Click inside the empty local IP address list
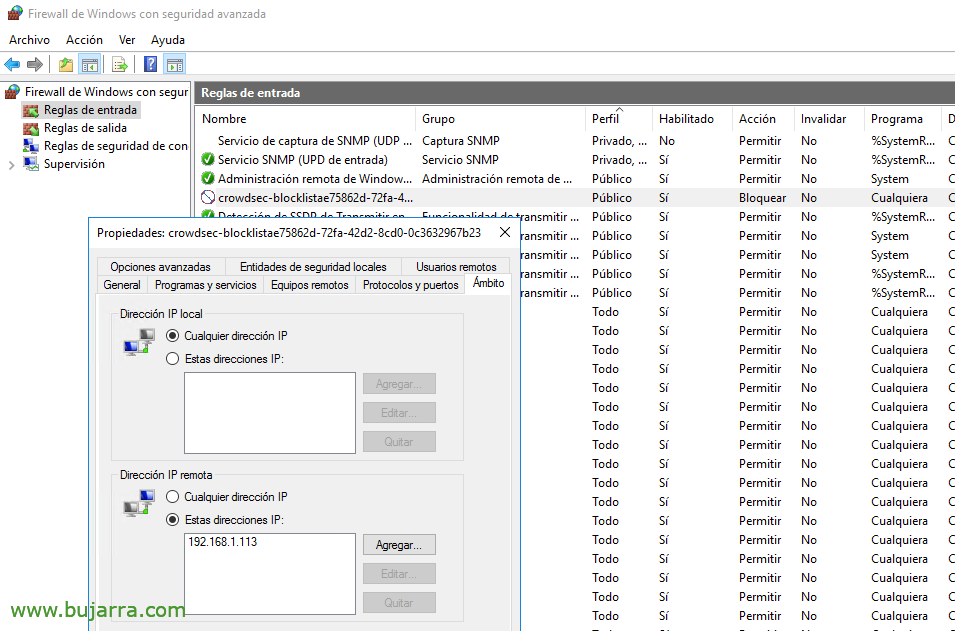The height and width of the screenshot is (631, 955). [x=270, y=413]
